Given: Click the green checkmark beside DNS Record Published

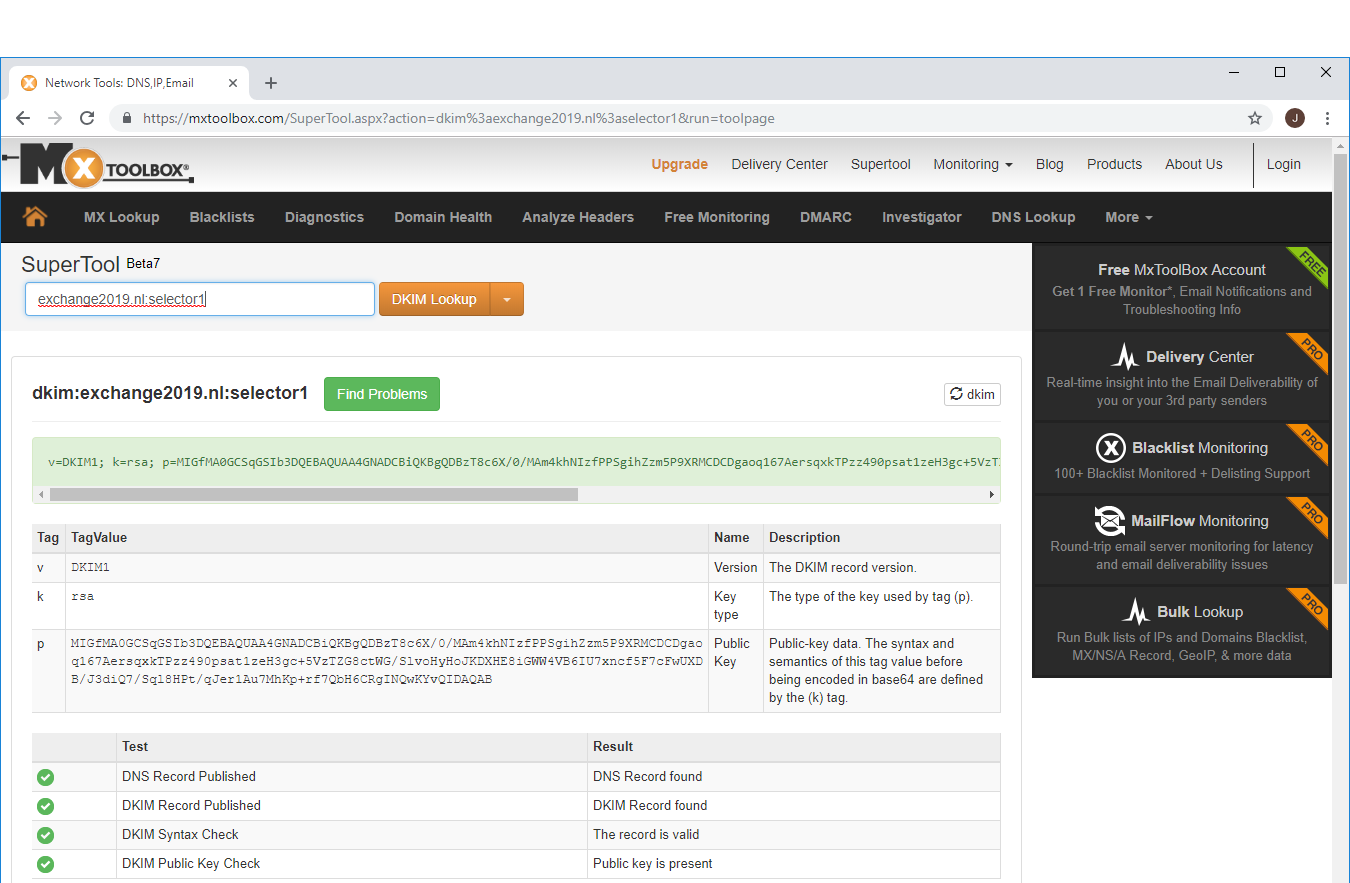Looking at the screenshot, I should 45,777.
